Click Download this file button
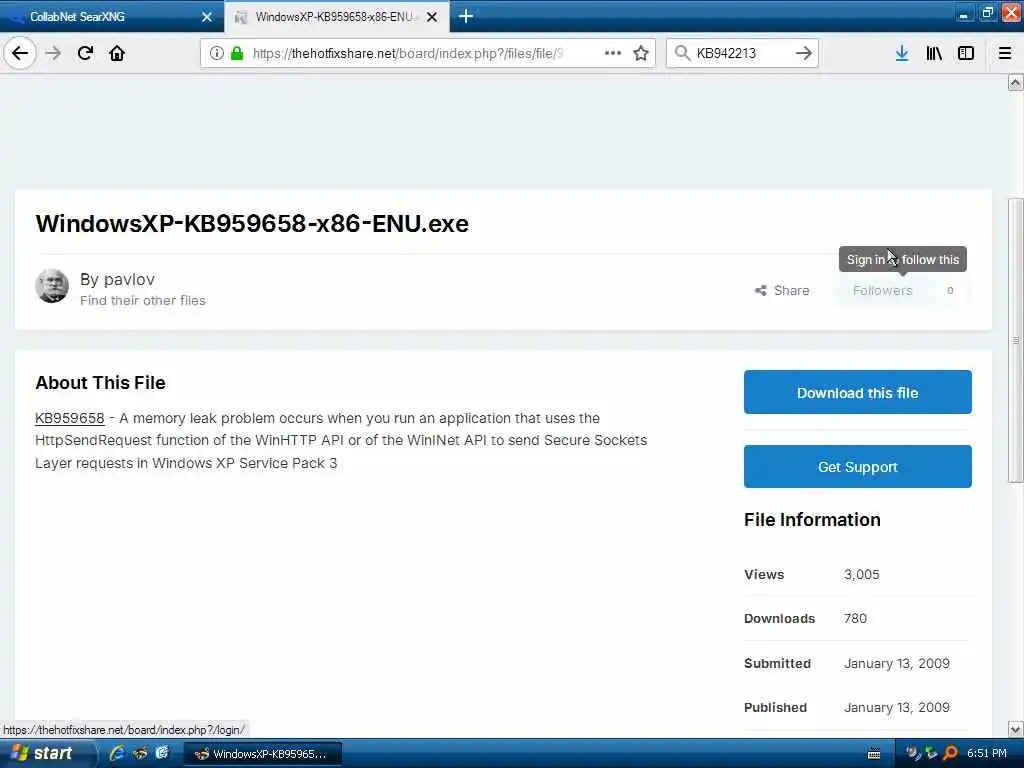The height and width of the screenshot is (768, 1024). (x=857, y=392)
